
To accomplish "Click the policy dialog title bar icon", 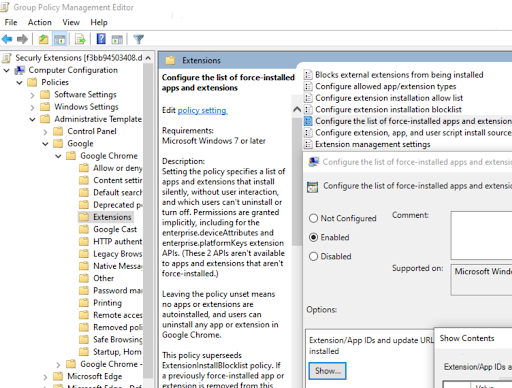I will (313, 162).
